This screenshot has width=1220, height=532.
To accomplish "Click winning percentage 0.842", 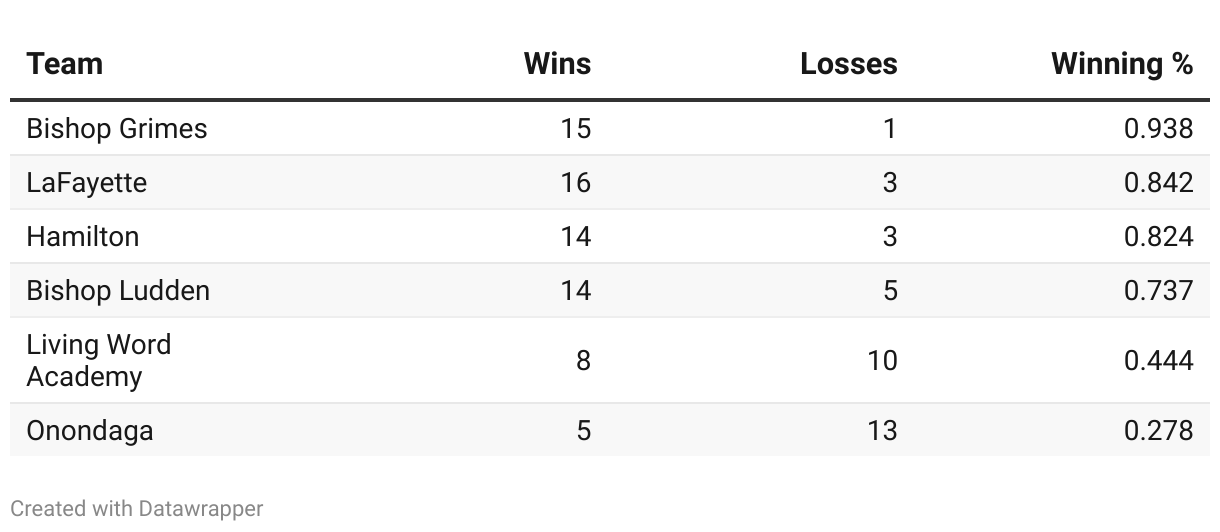I will point(1159,183).
